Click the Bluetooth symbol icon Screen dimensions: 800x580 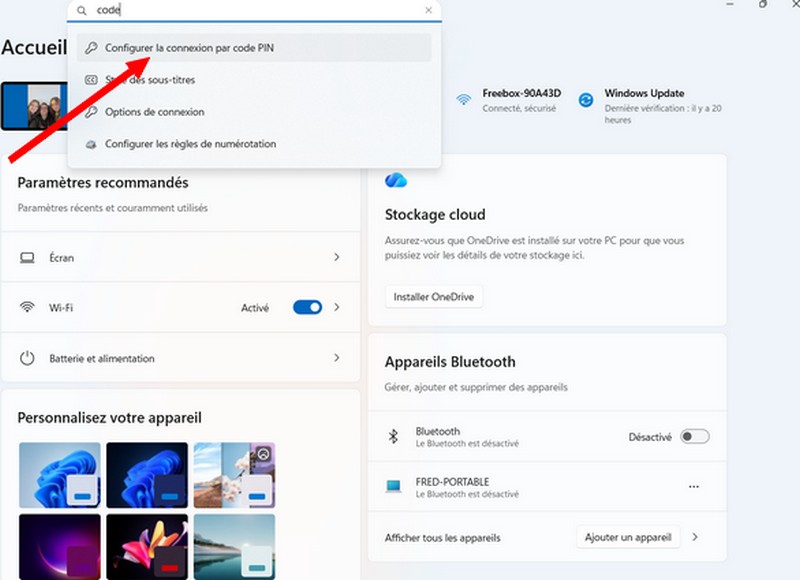[x=393, y=436]
